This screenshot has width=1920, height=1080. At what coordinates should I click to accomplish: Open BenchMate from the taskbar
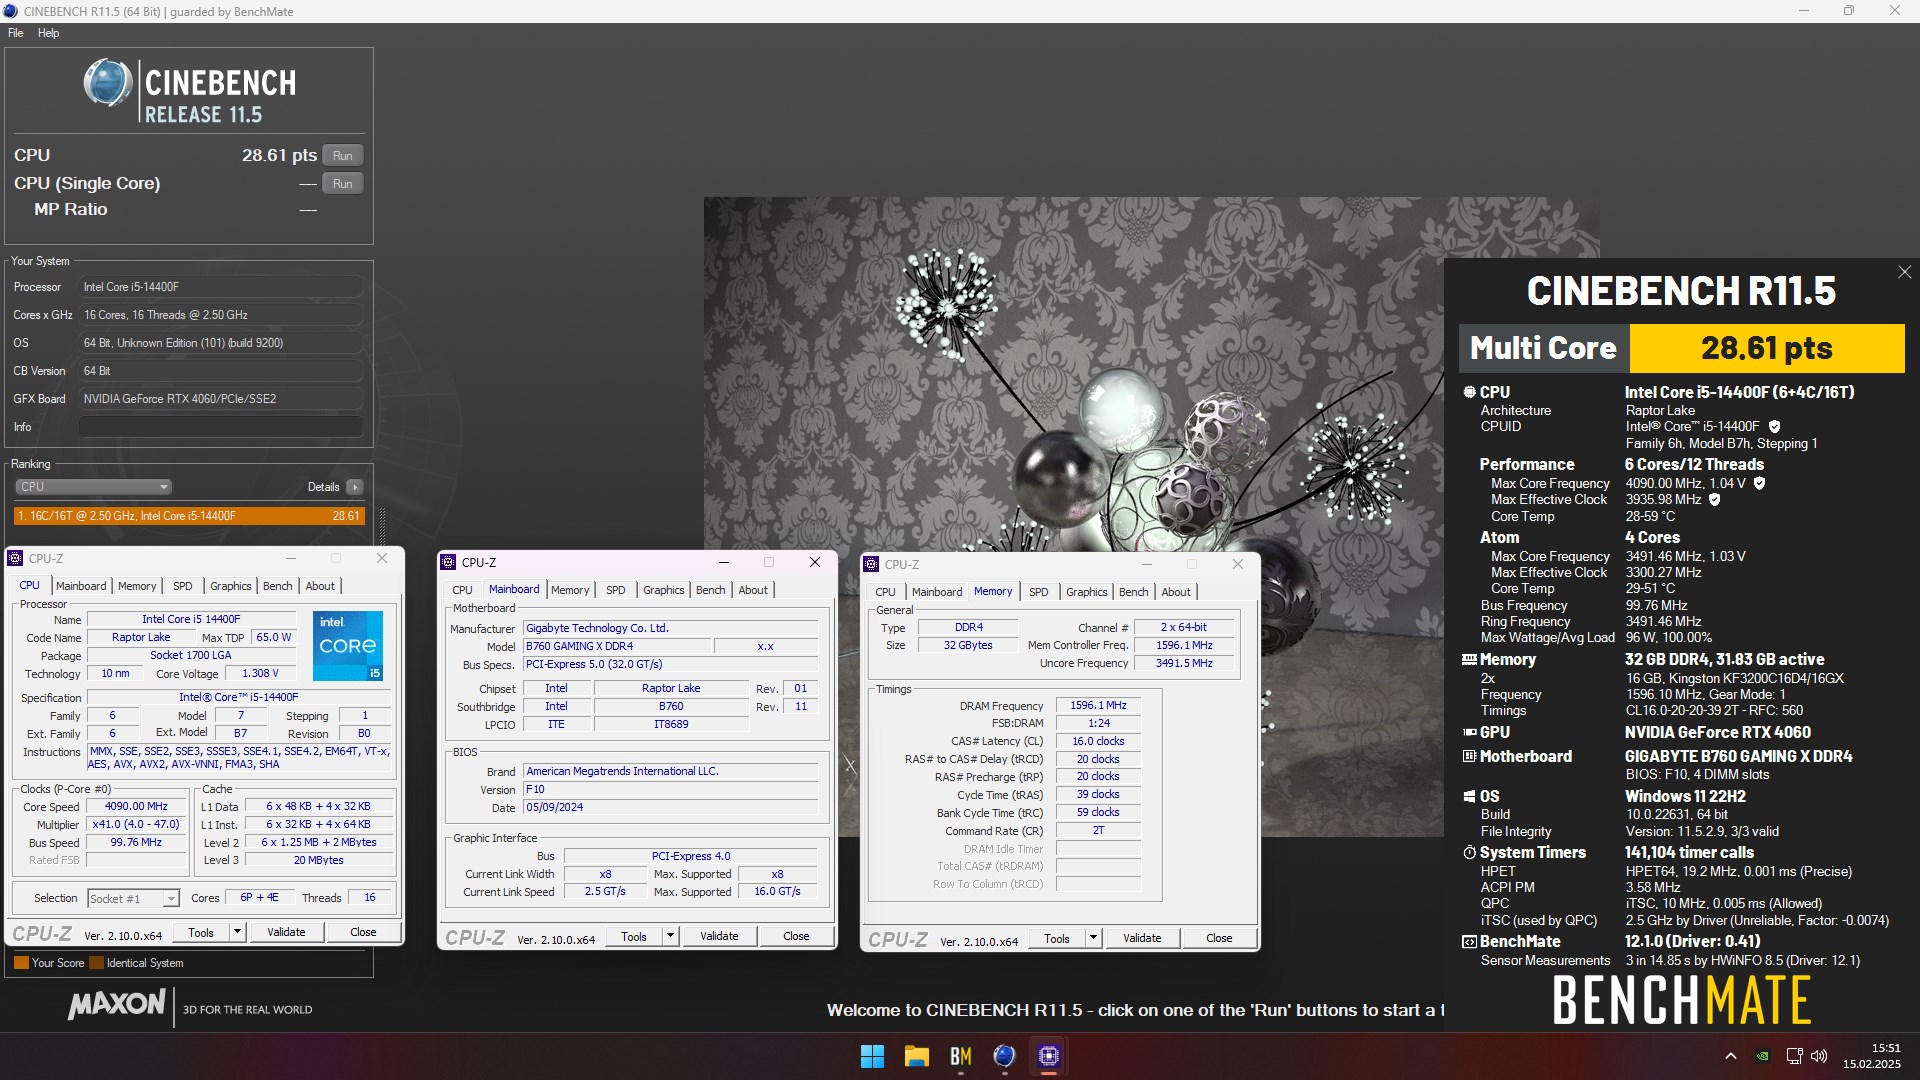[960, 1056]
